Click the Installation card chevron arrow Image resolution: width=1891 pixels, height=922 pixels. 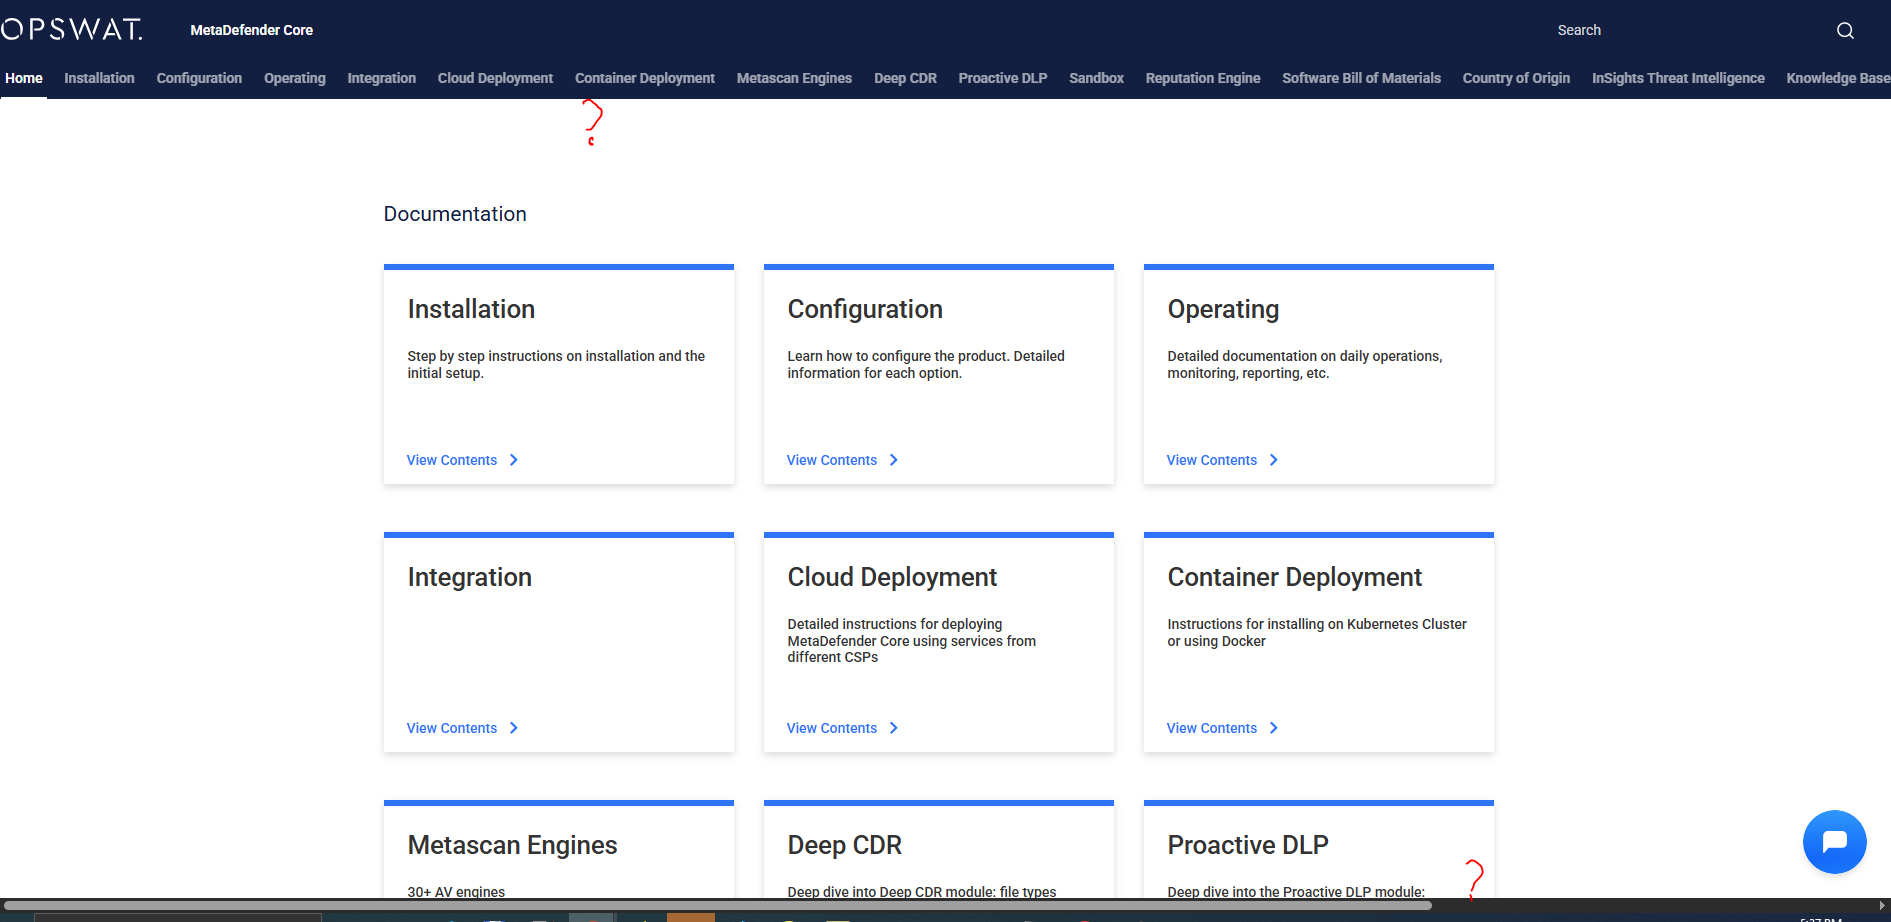514,460
